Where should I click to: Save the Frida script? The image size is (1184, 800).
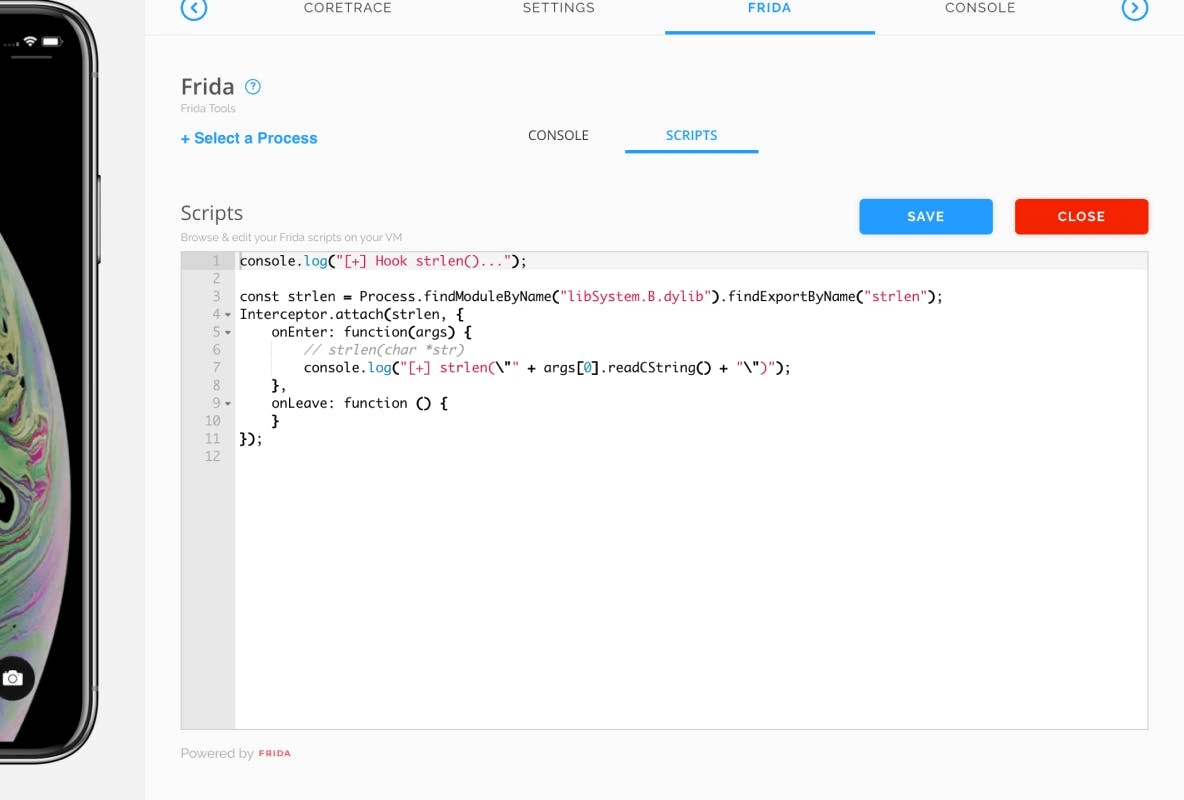pos(925,216)
